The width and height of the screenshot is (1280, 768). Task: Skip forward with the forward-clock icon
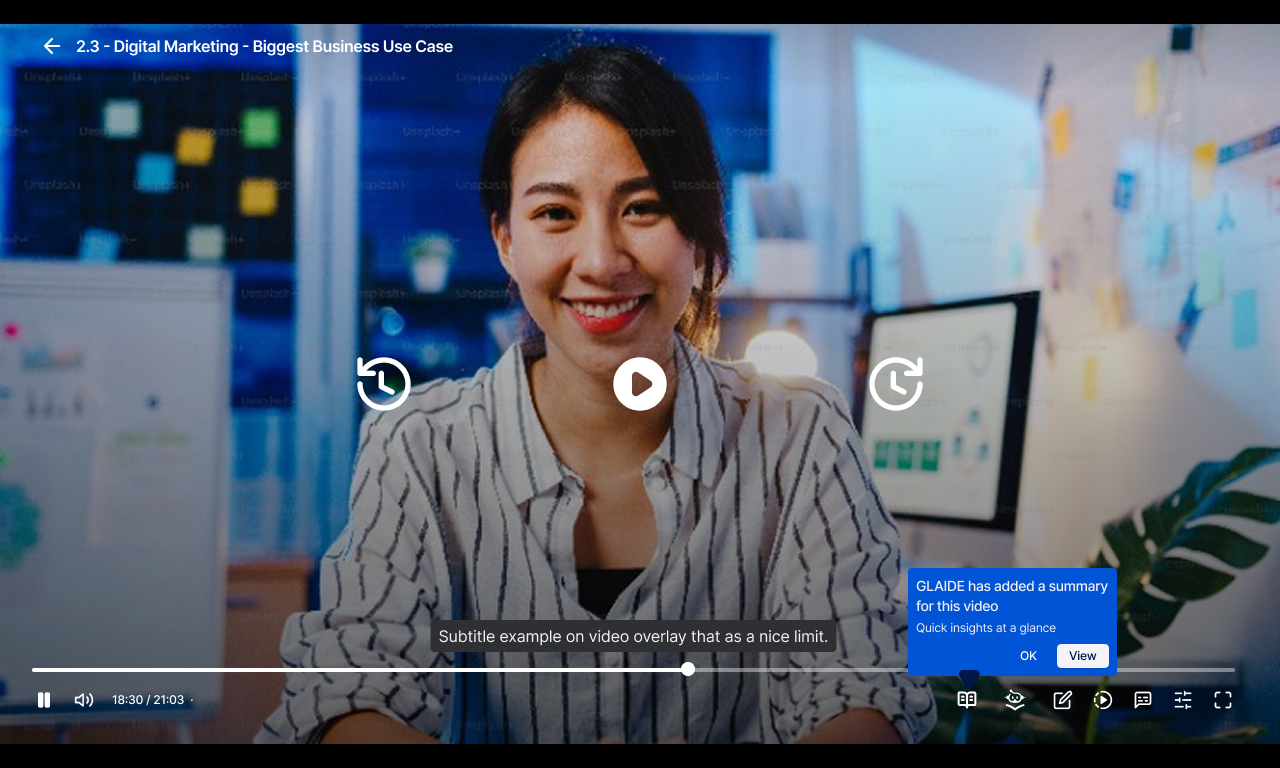click(895, 384)
